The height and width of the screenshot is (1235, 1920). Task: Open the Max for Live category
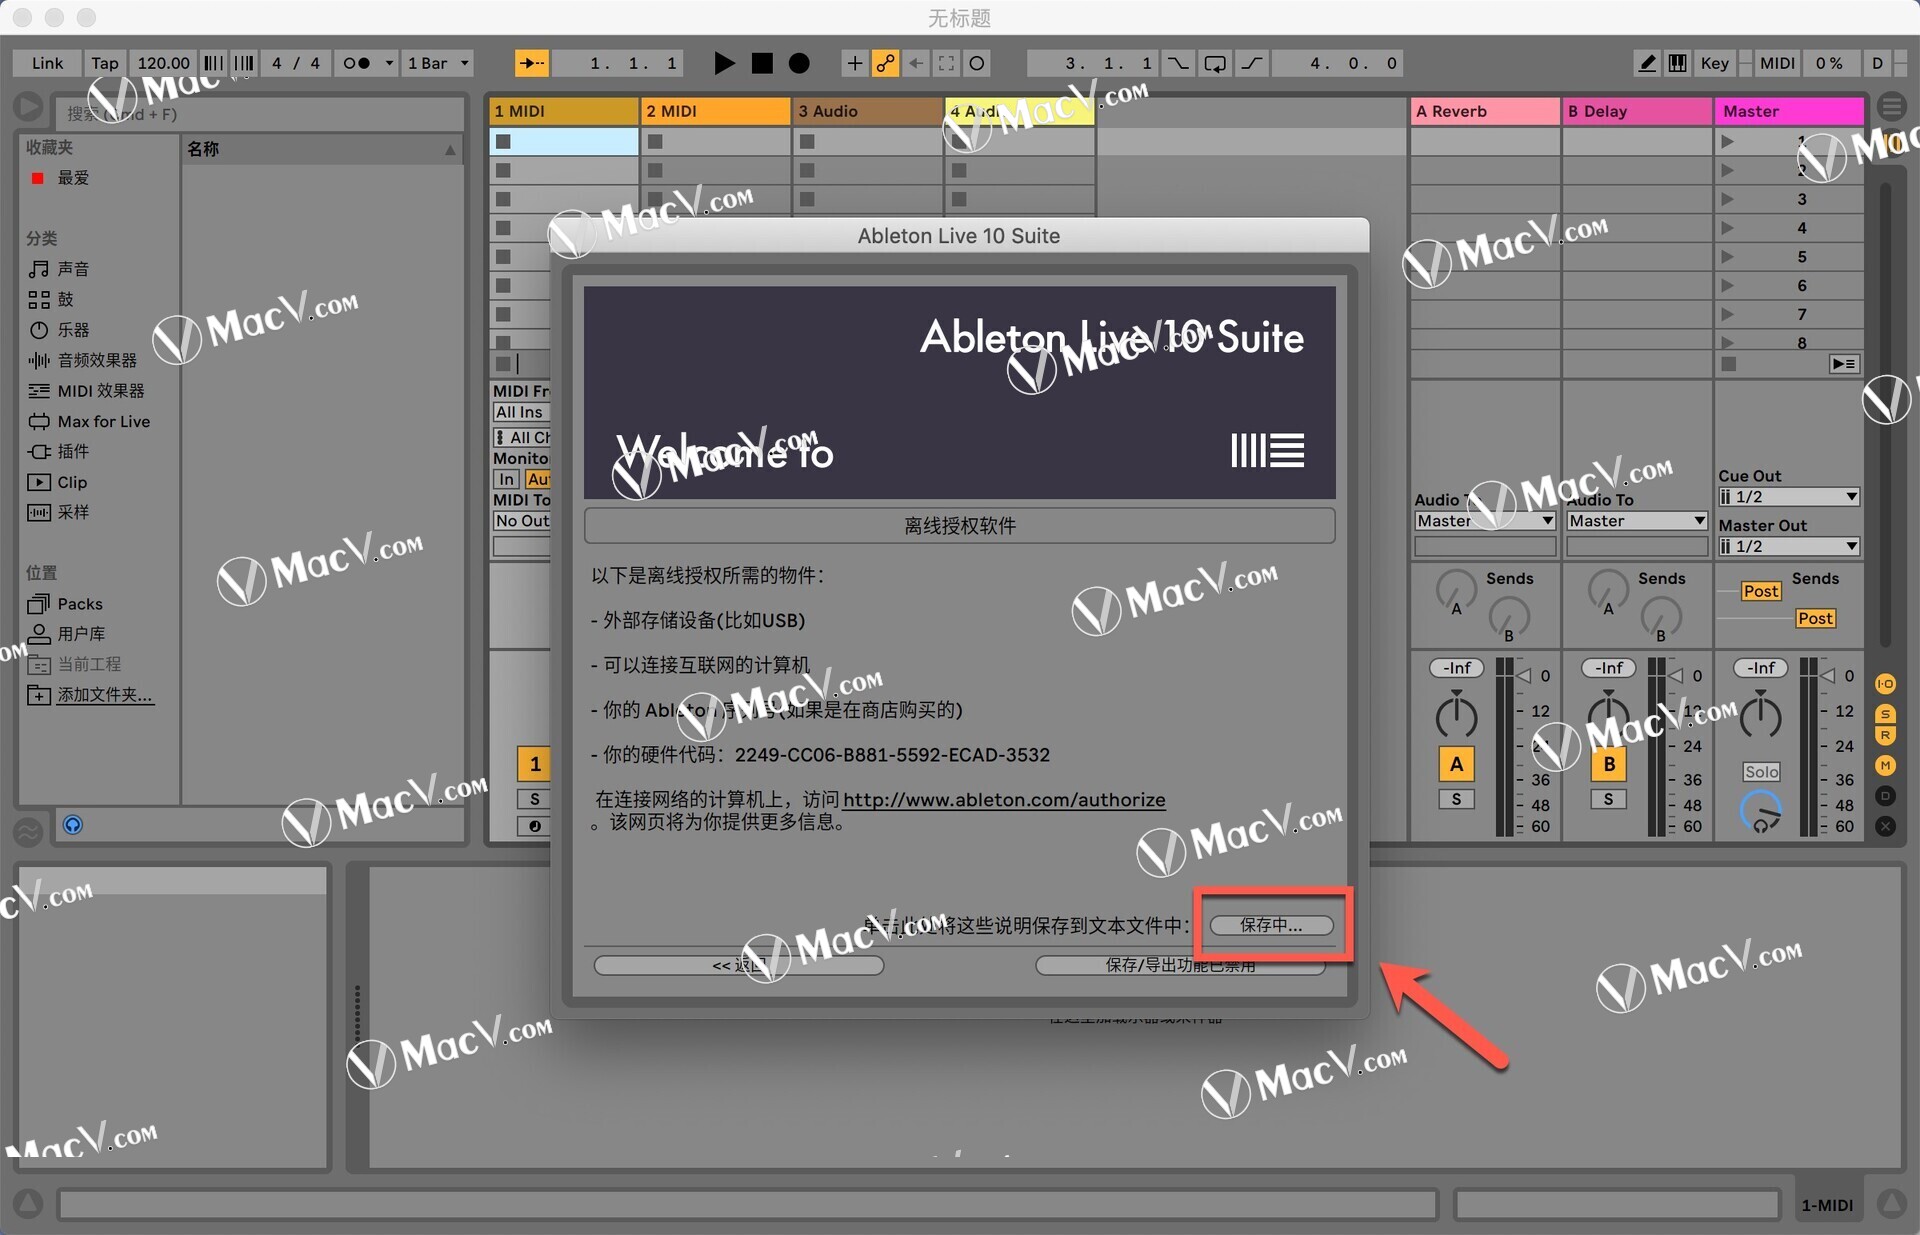(103, 421)
